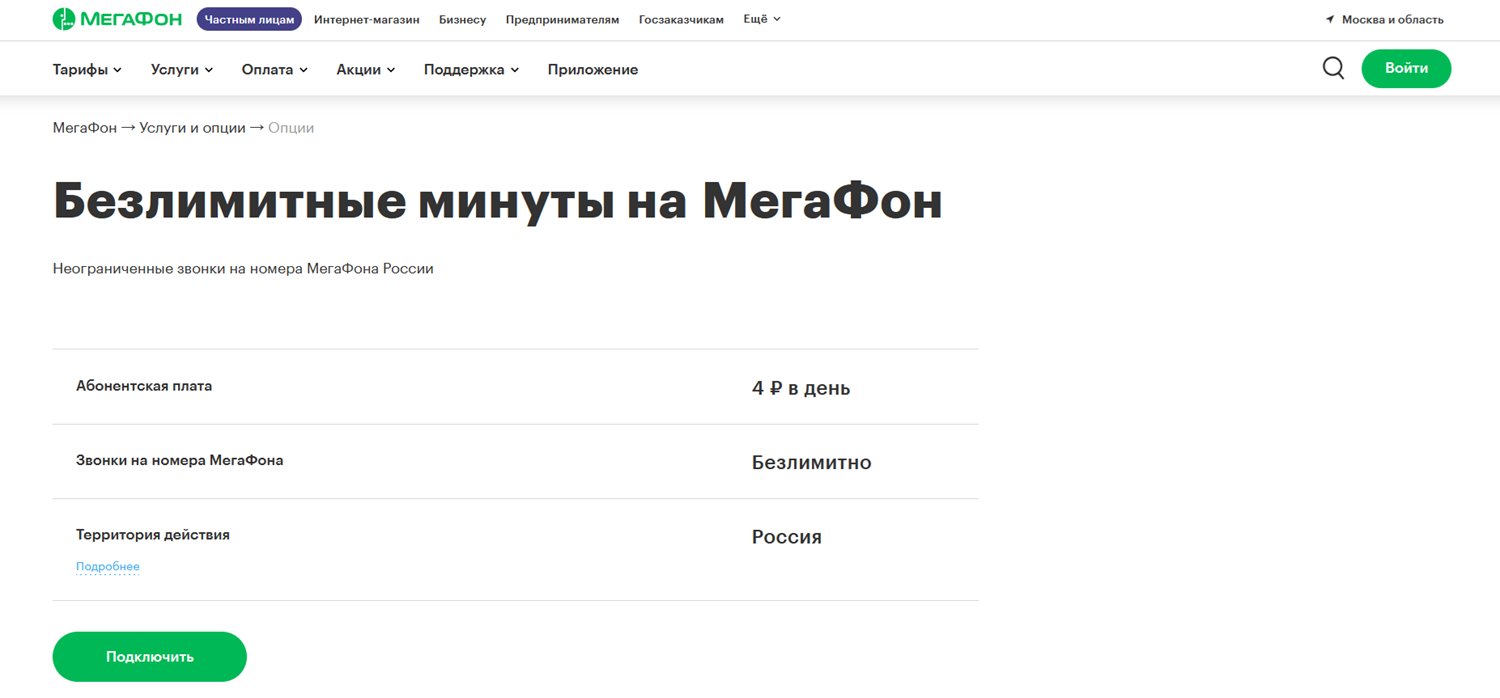1500x698 pixels.
Task: Select the Частным лицам tab
Action: [x=249, y=19]
